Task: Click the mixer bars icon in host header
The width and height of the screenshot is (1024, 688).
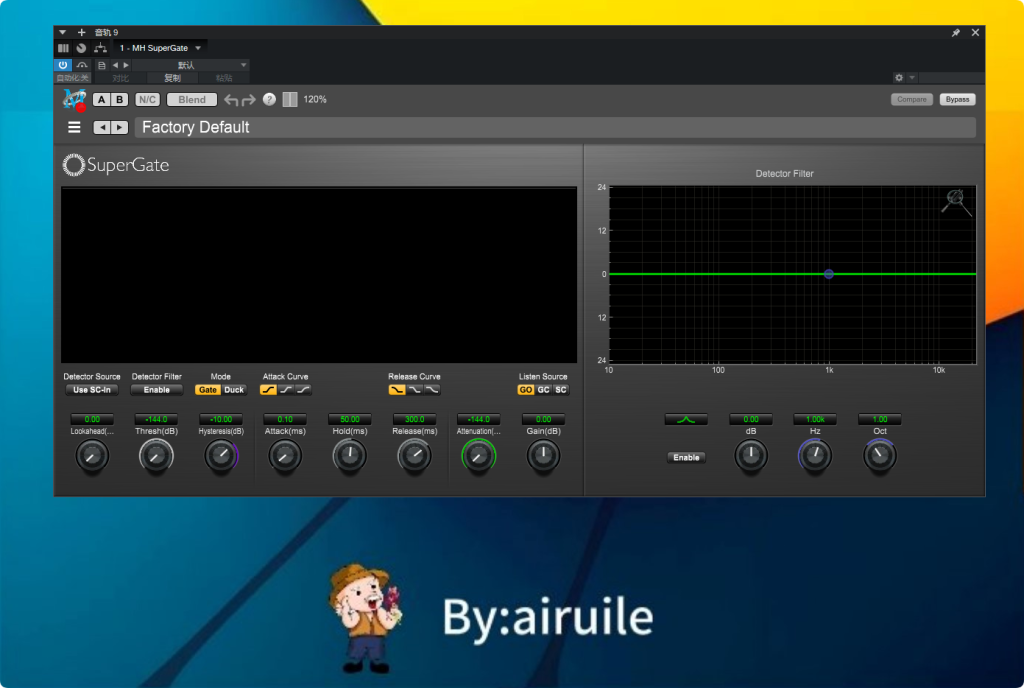Action: coord(63,48)
